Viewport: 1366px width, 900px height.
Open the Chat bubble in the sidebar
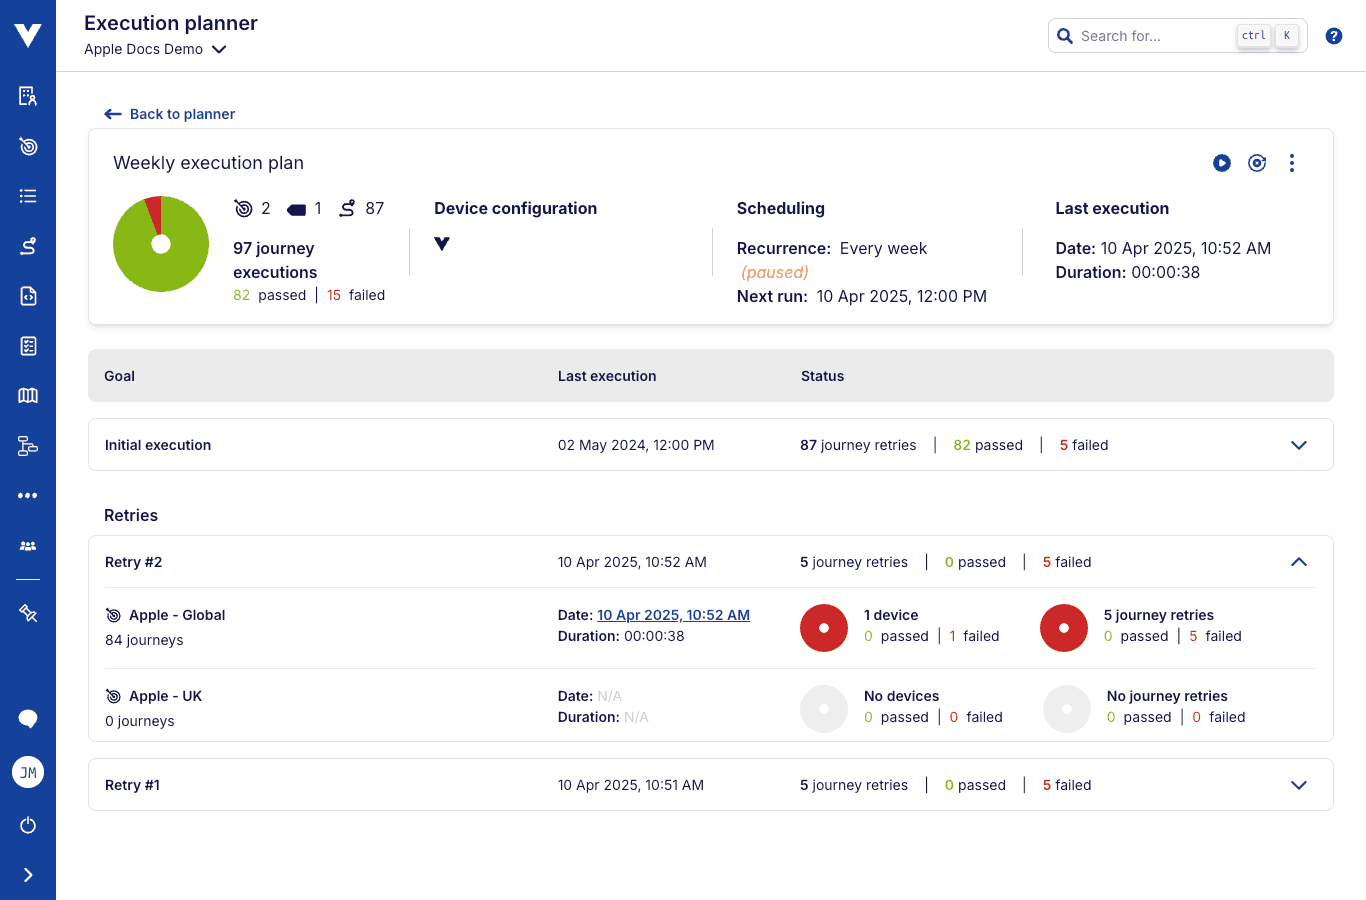tap(28, 719)
